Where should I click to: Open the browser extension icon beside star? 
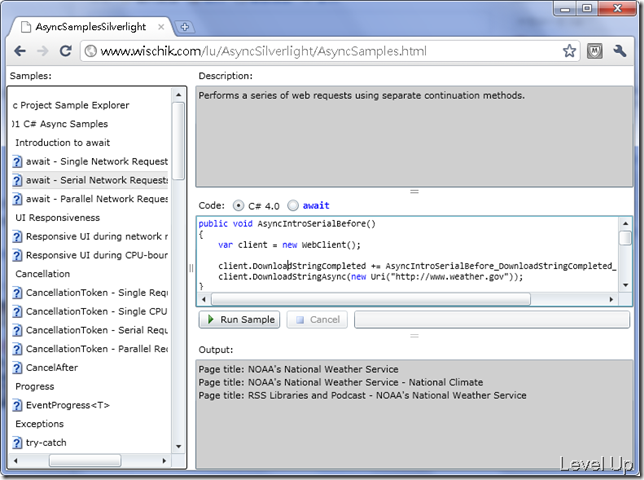click(x=594, y=51)
